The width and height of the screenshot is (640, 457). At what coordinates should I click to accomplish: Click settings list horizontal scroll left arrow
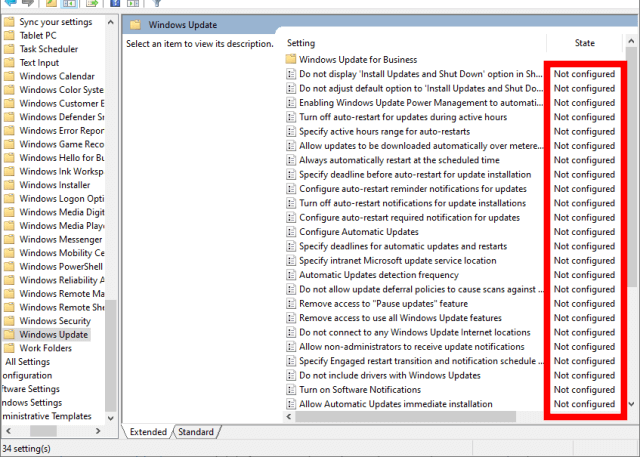pos(289,417)
